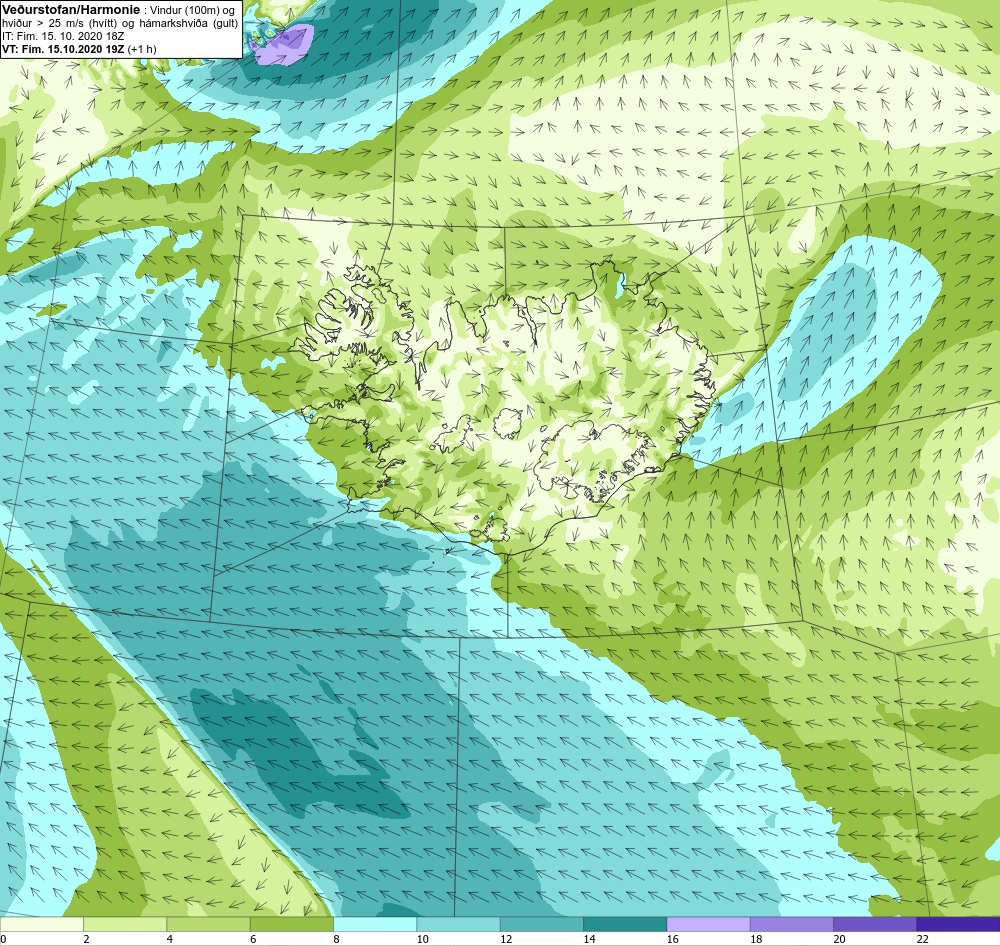Viewport: 1000px width, 946px height.
Task: Select the dark indigo 22+ m/s legend swatch
Action: pyautogui.click(x=958, y=924)
